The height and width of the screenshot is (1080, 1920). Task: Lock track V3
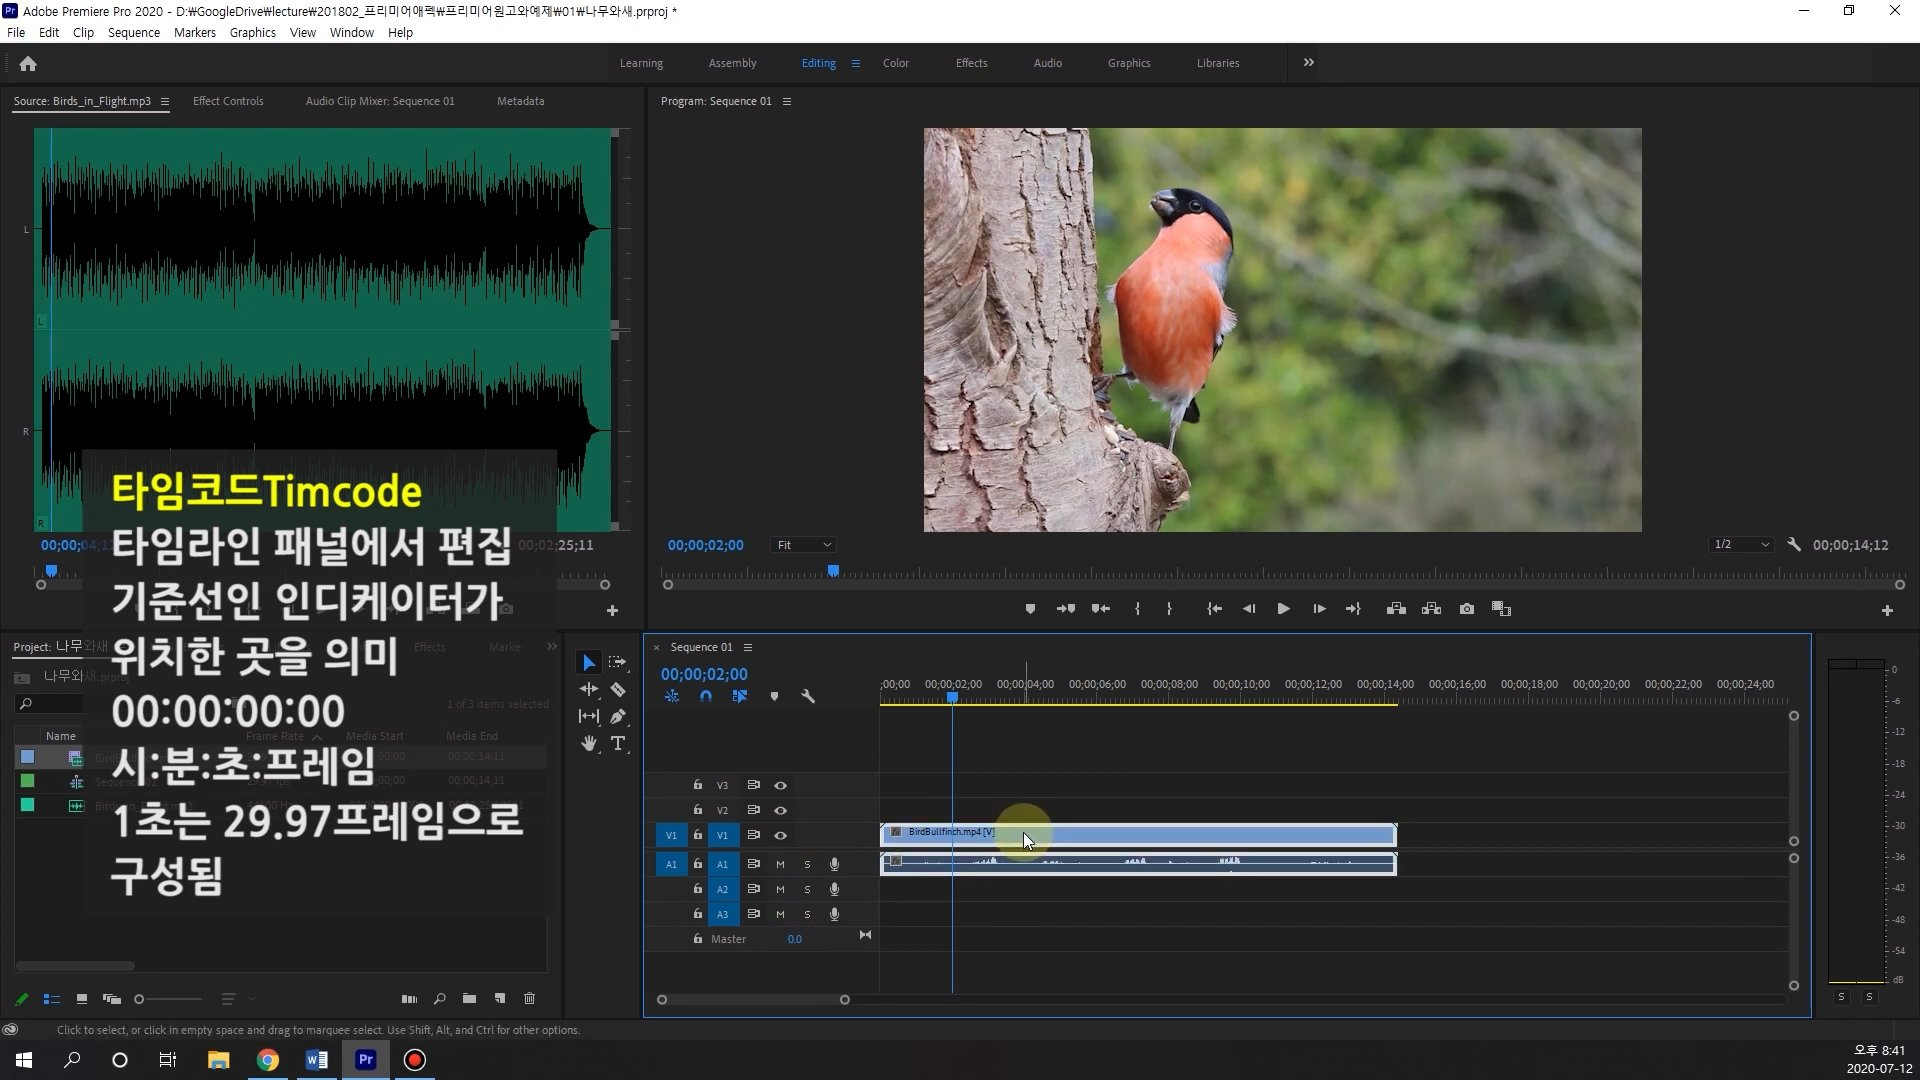pyautogui.click(x=698, y=785)
